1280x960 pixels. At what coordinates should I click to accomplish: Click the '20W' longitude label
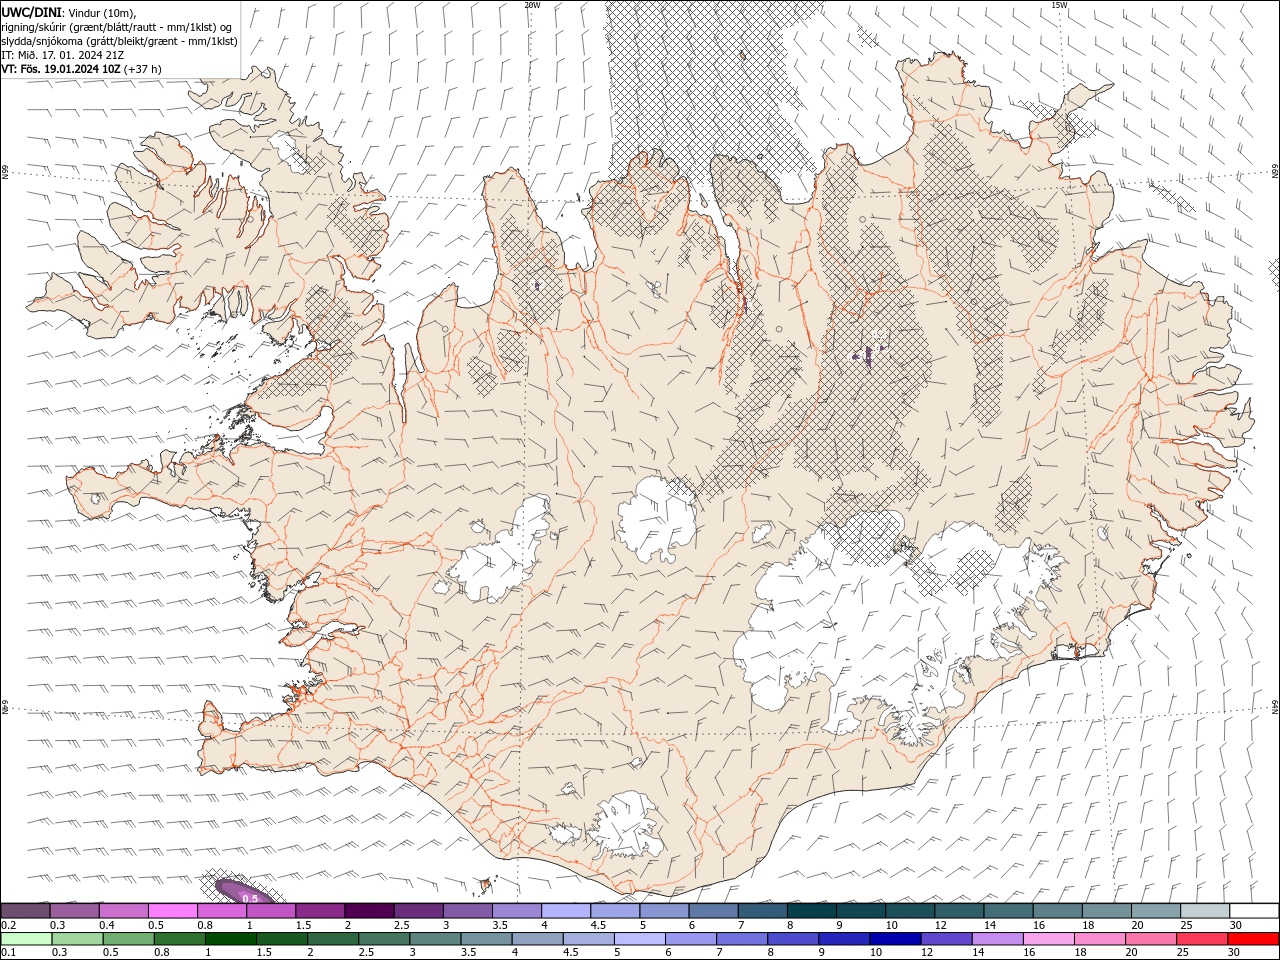point(532,5)
